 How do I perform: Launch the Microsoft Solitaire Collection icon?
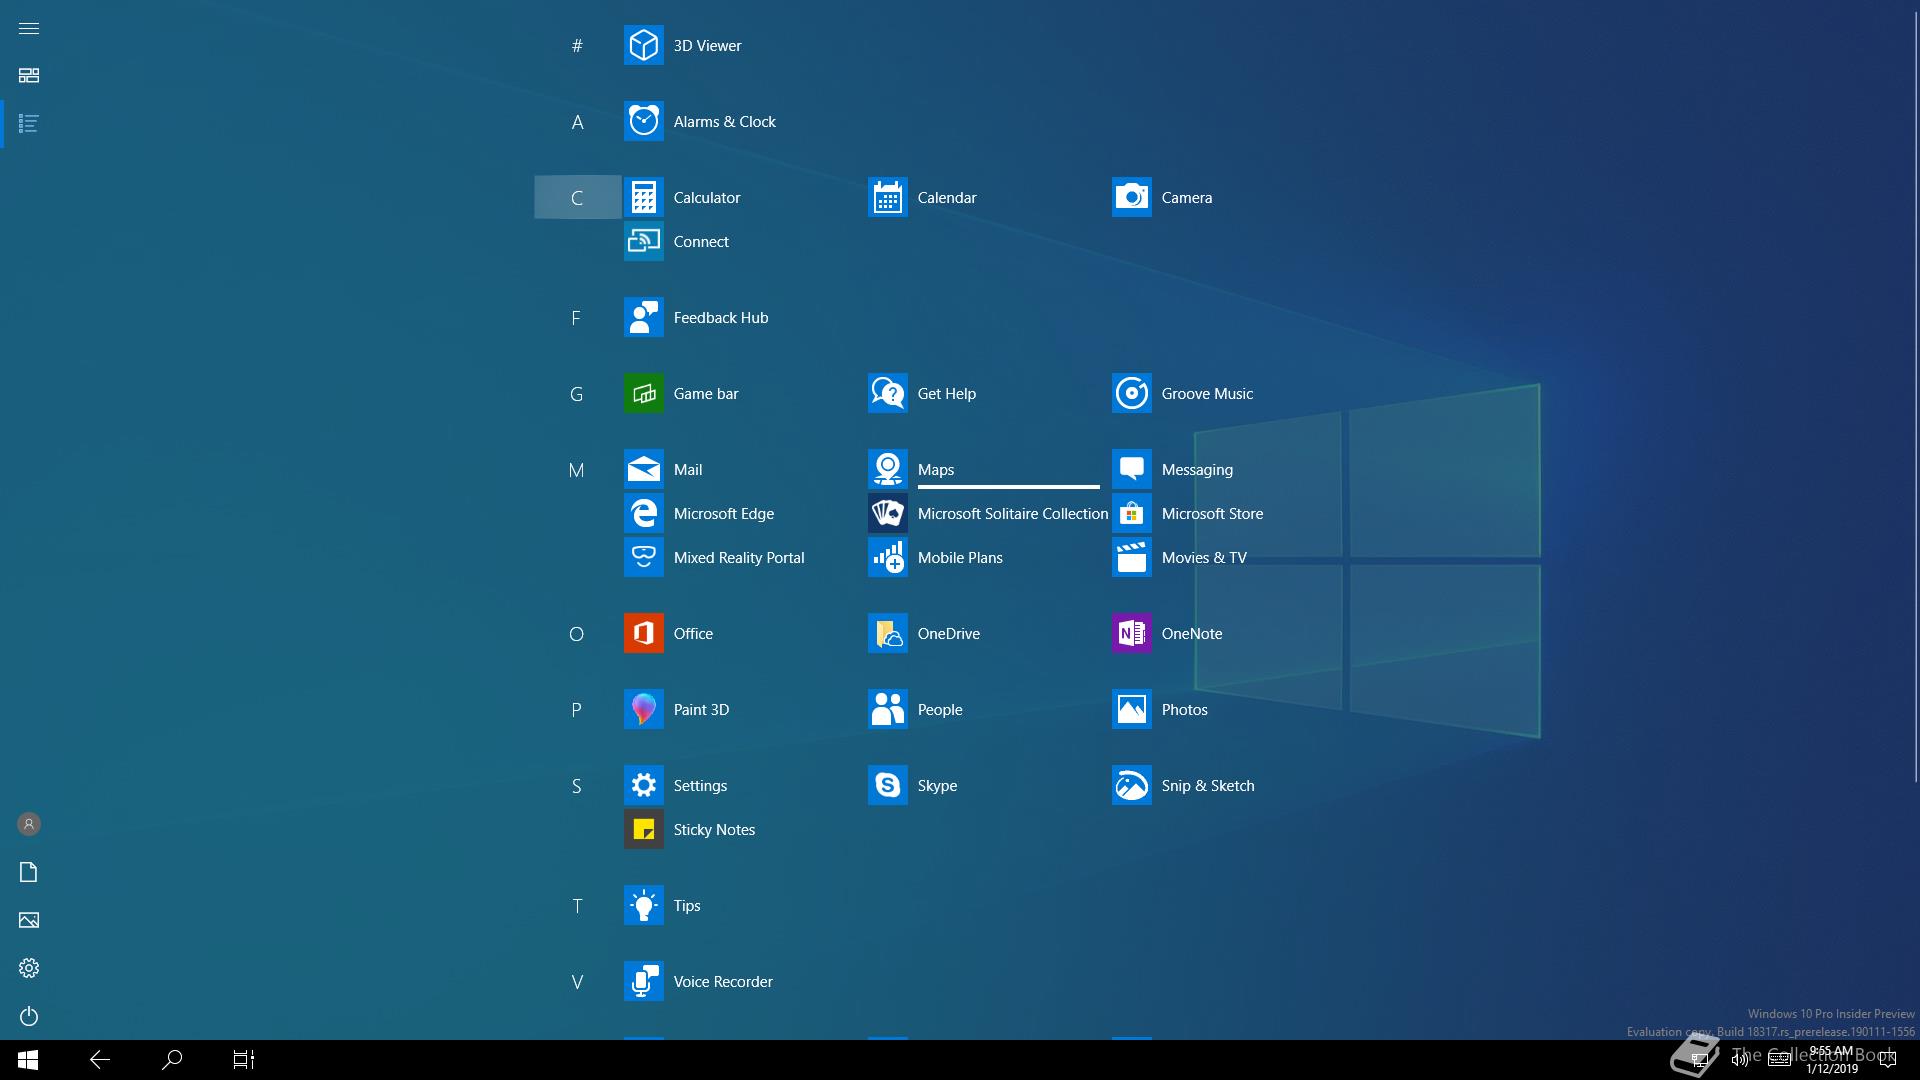[887, 513]
